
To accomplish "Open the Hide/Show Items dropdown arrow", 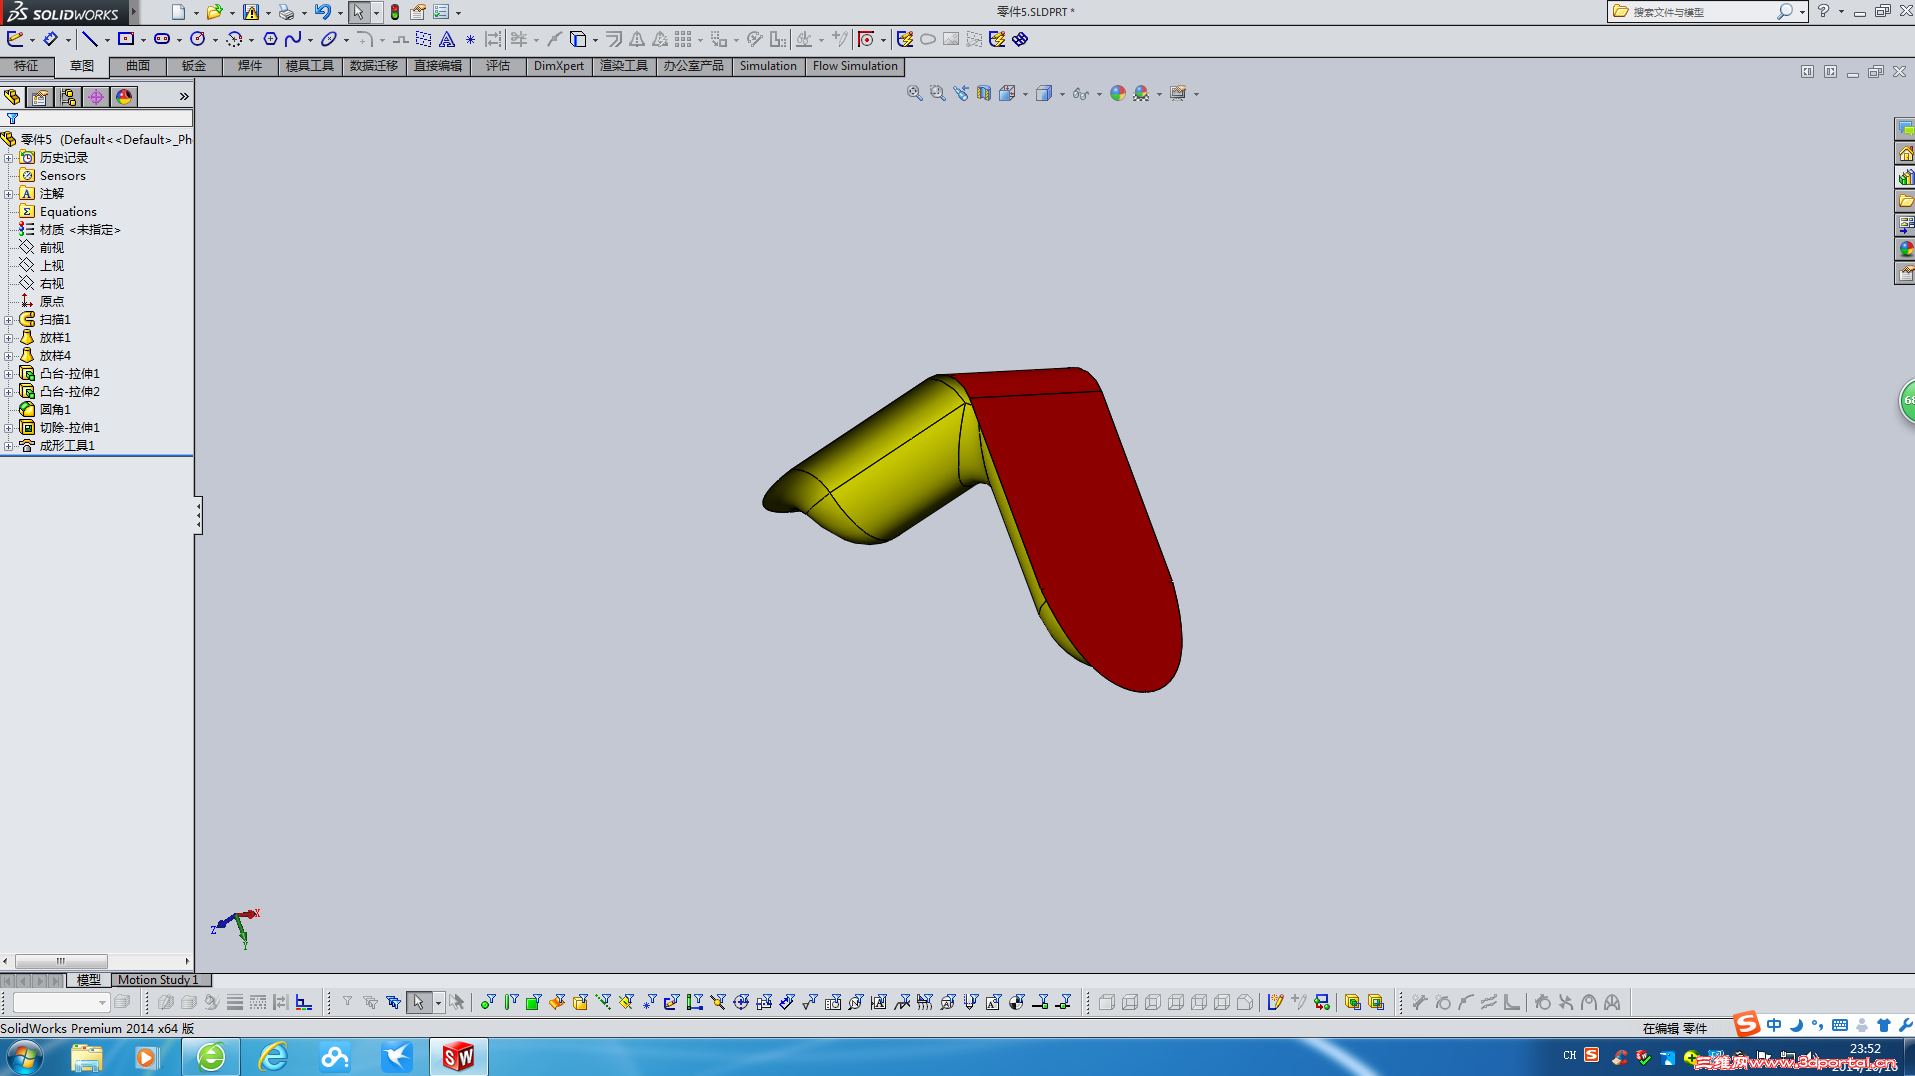I will point(1099,94).
